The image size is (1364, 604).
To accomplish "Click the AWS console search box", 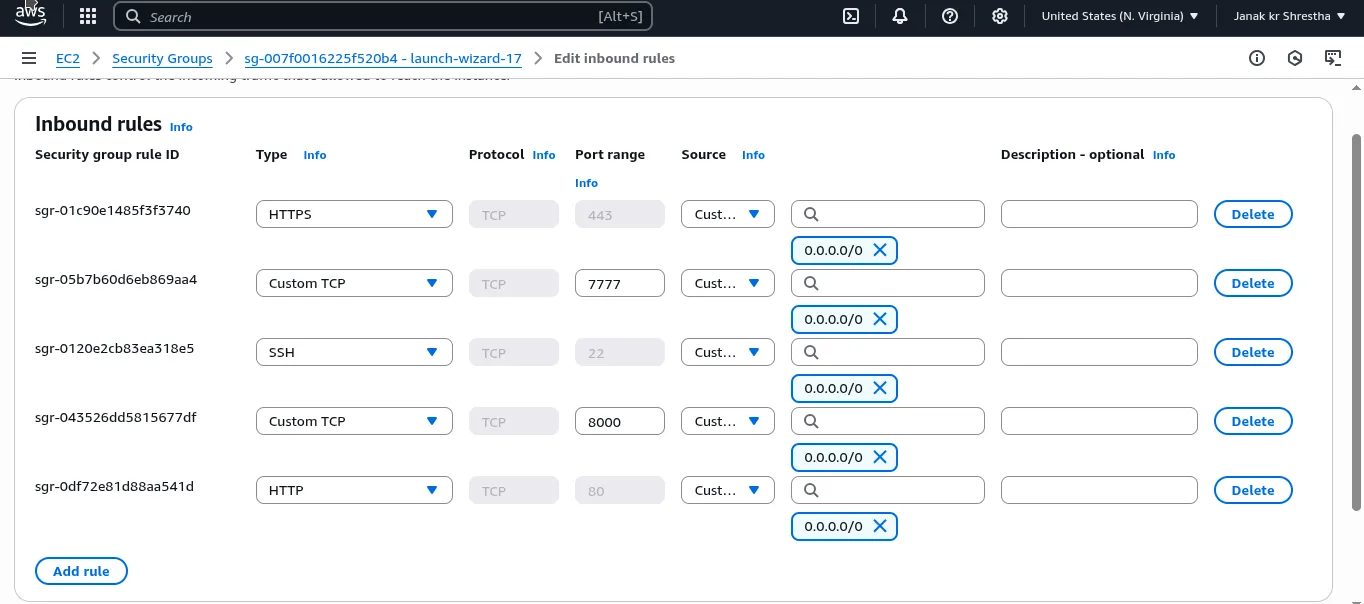I will point(383,16).
